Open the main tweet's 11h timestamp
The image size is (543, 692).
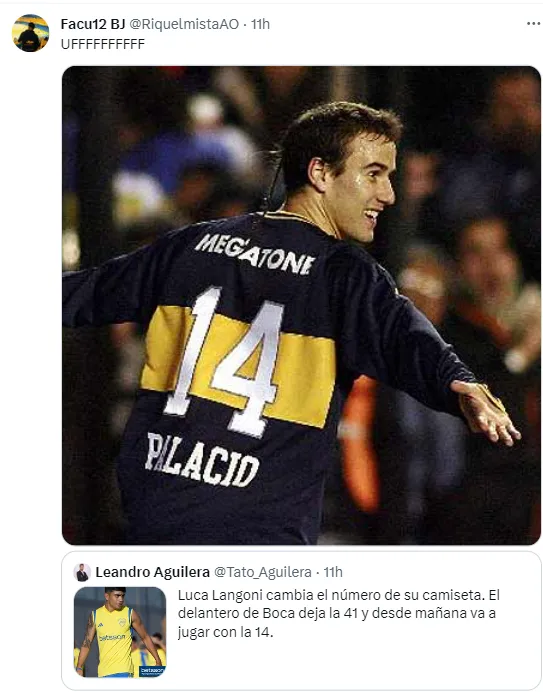coord(260,24)
